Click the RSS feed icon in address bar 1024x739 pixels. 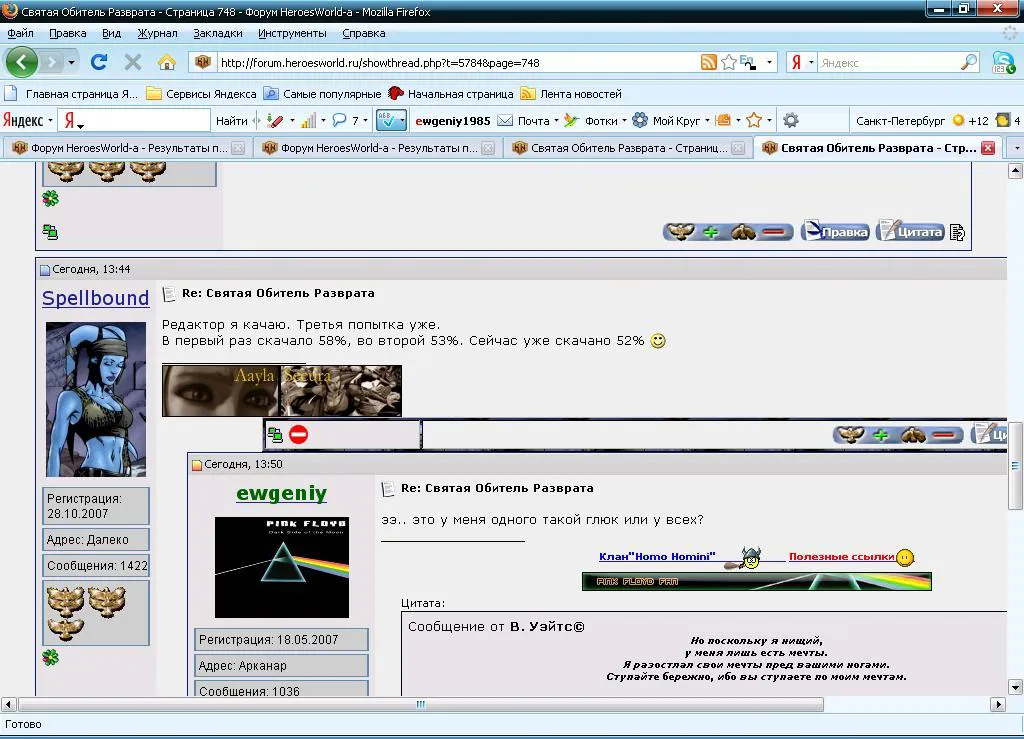(709, 63)
